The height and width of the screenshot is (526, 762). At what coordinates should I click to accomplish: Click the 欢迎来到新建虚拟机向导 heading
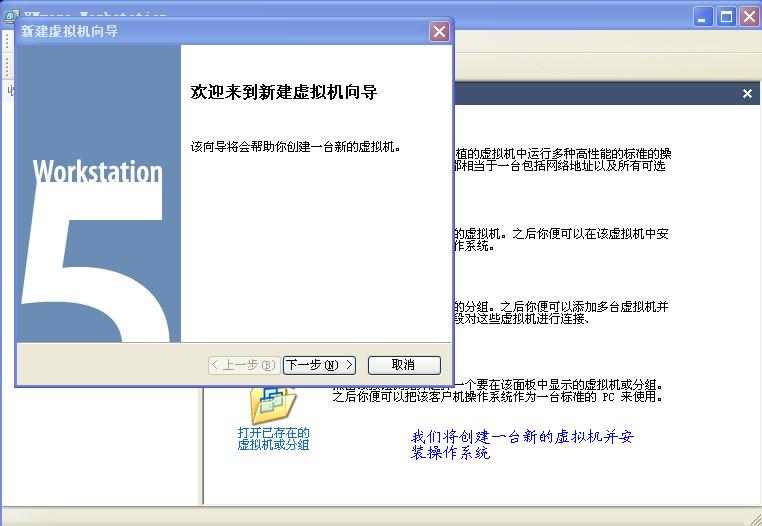pos(283,92)
